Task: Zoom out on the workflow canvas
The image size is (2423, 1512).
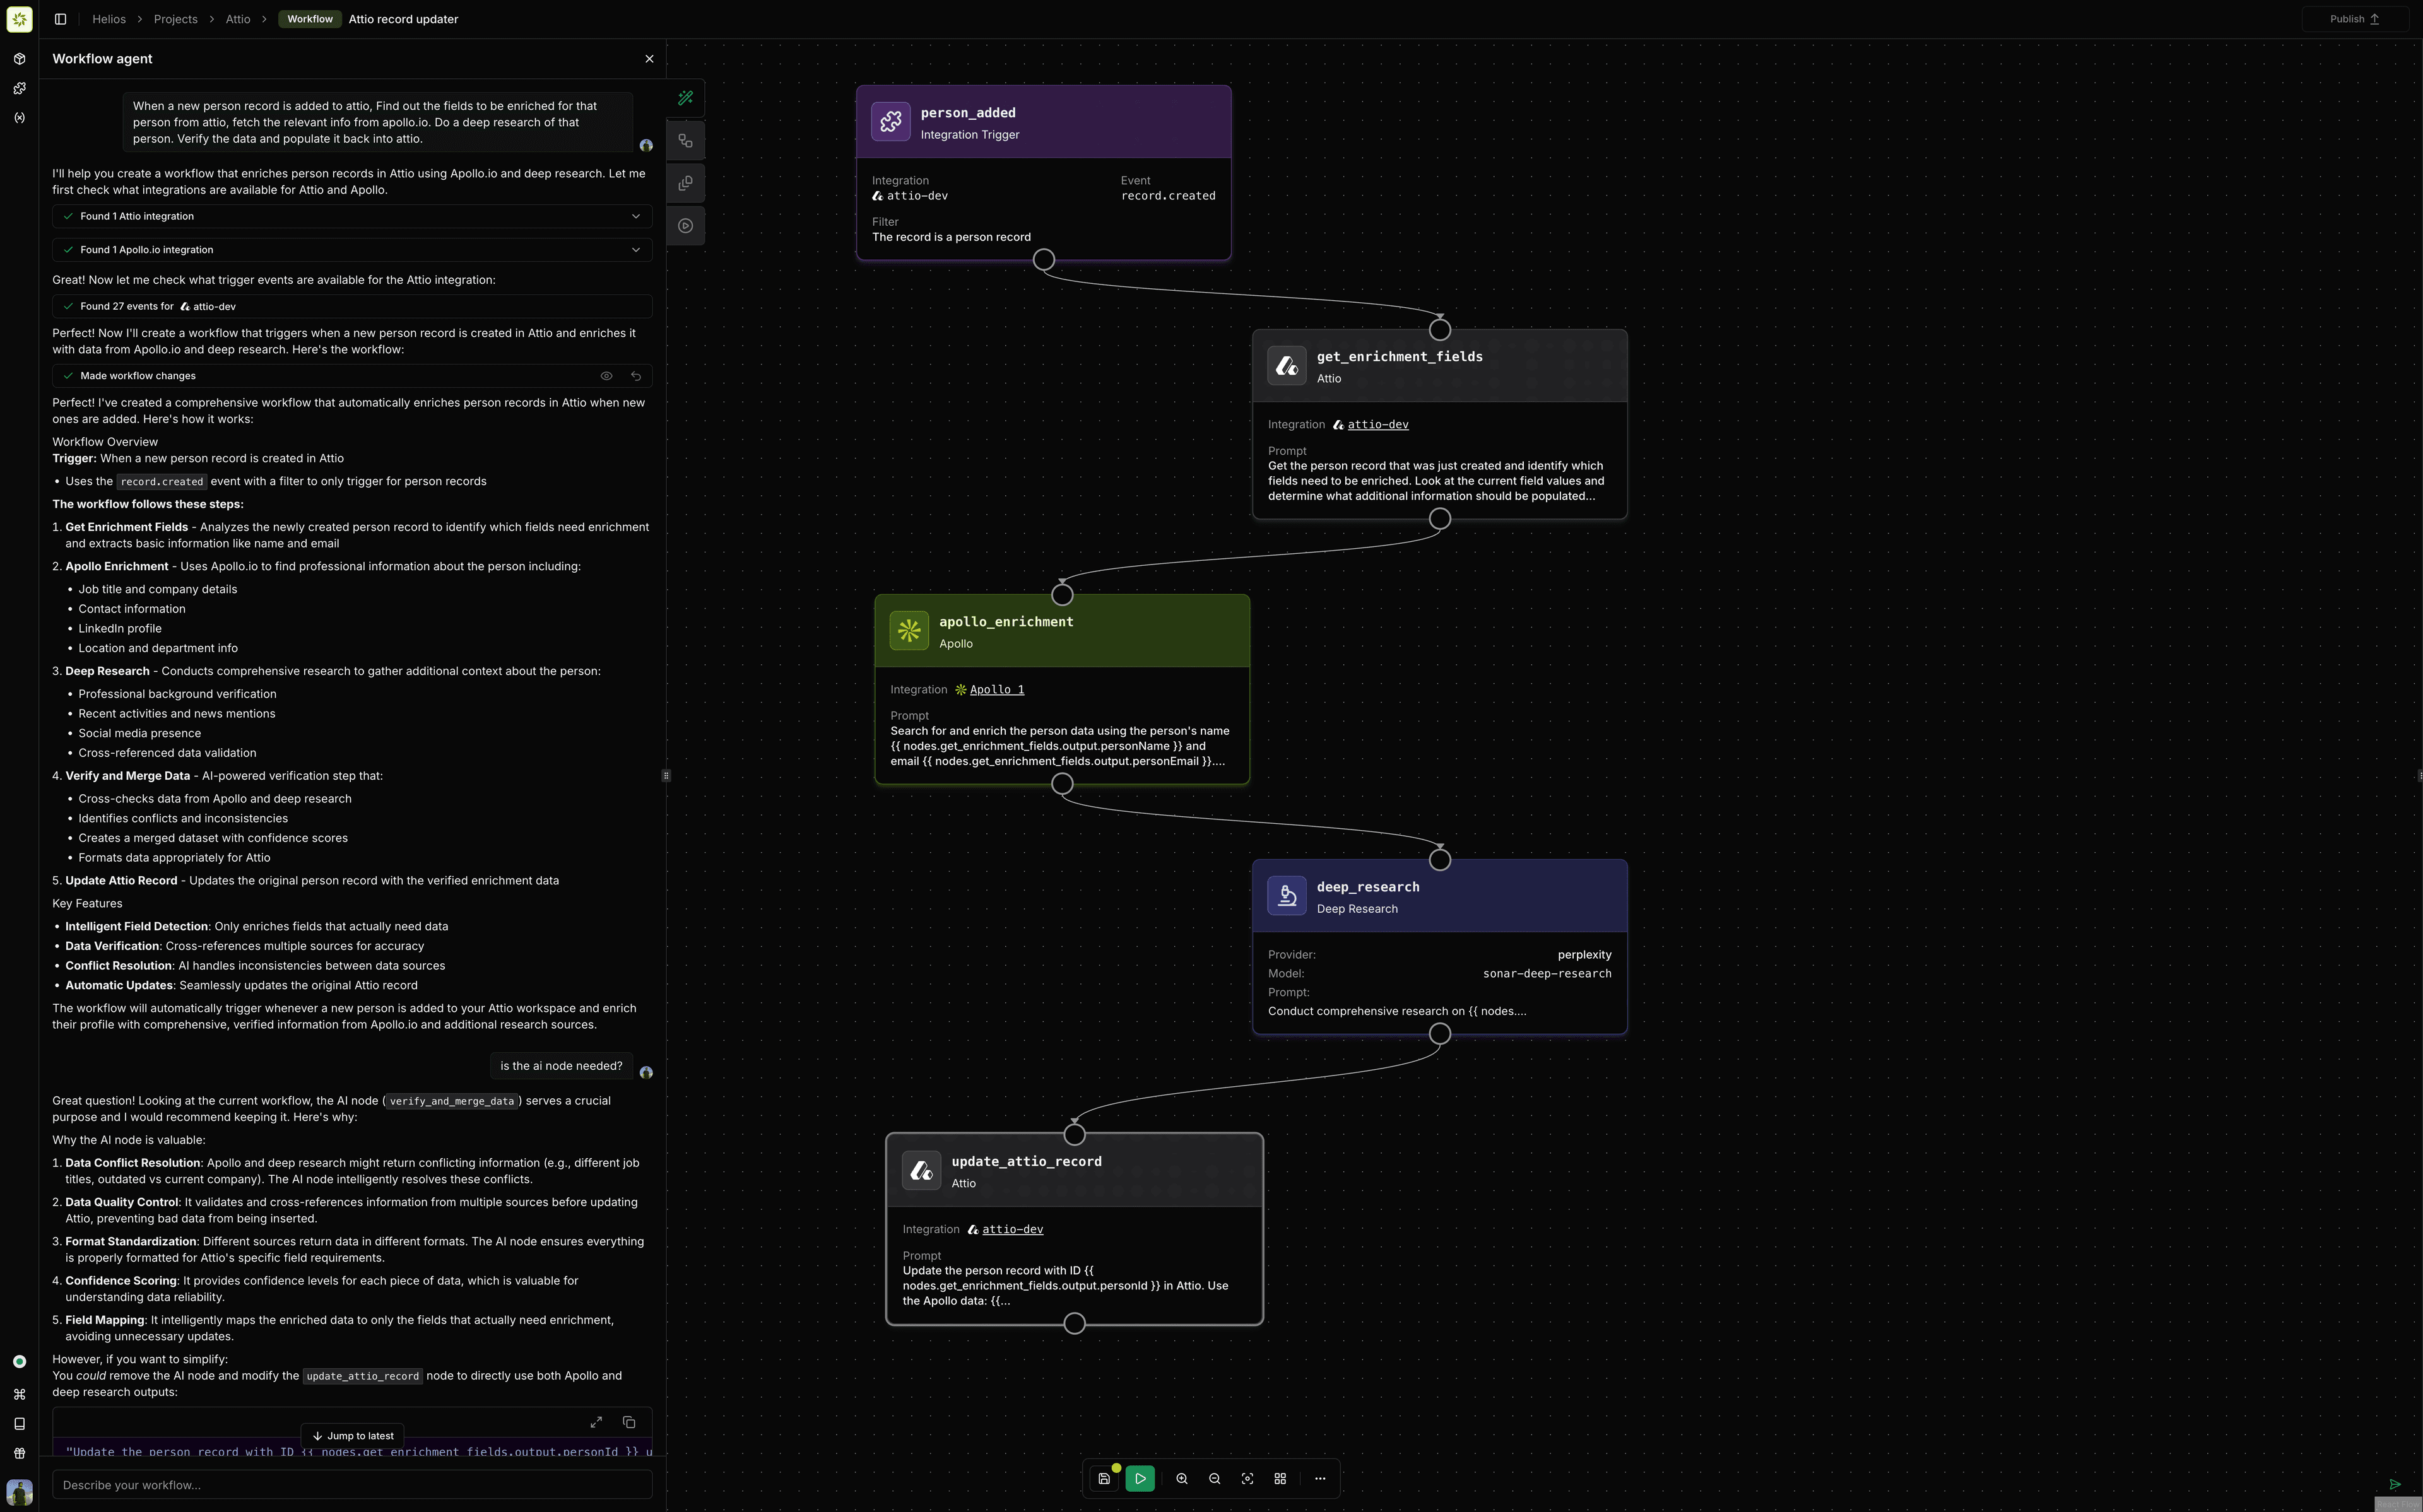Action: coord(1214,1479)
